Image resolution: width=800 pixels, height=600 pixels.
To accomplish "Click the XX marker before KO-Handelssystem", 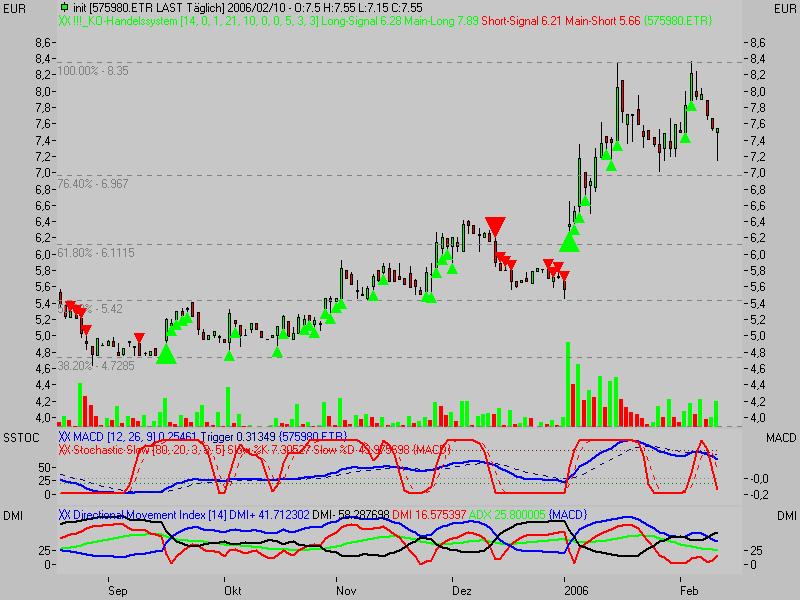I will click(x=64, y=19).
